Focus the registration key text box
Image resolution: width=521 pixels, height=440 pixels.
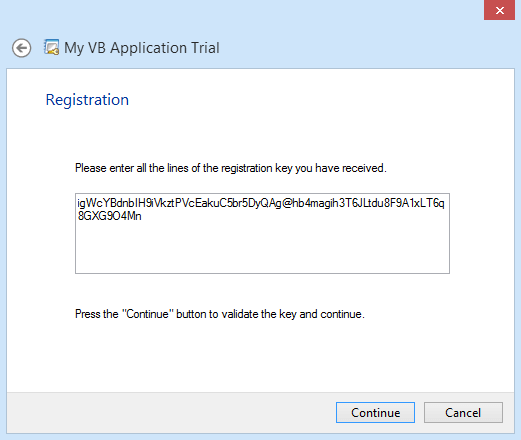click(262, 233)
